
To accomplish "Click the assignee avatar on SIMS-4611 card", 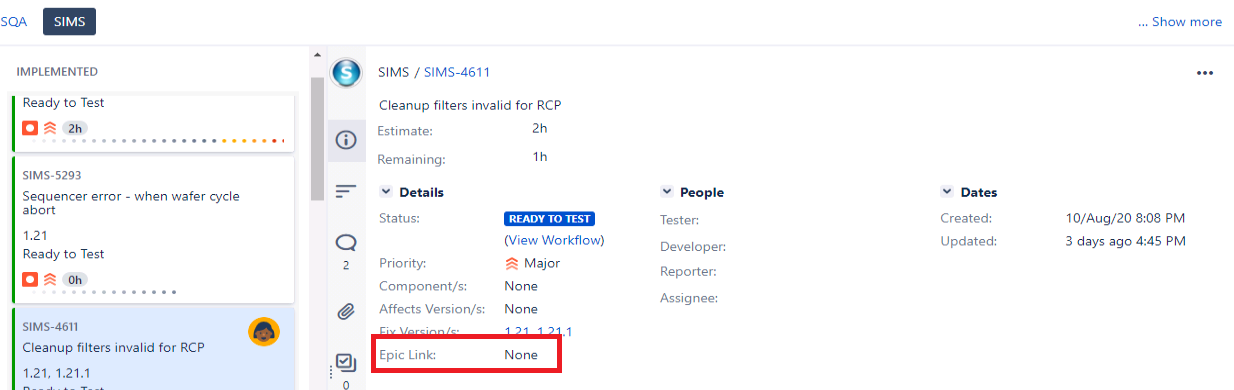I will [x=263, y=331].
